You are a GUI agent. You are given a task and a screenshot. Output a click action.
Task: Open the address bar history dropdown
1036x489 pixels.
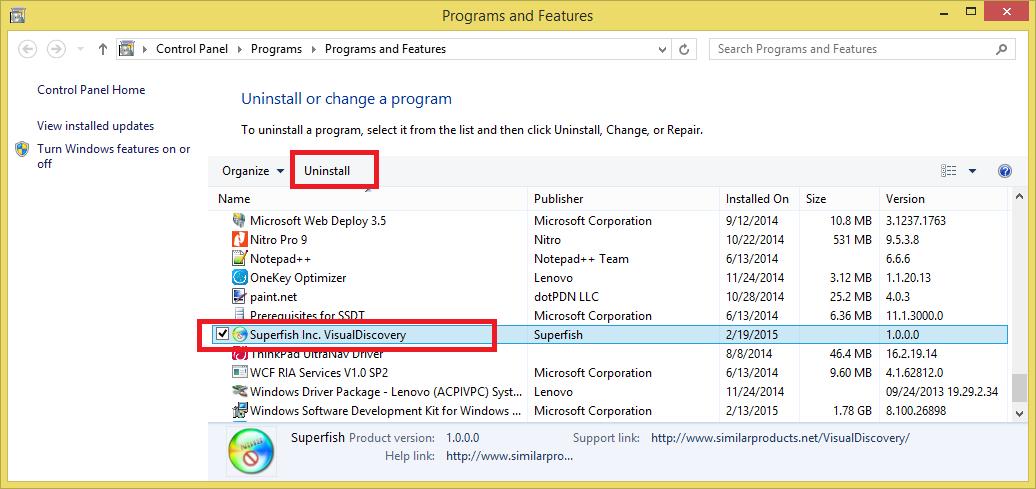[x=663, y=49]
